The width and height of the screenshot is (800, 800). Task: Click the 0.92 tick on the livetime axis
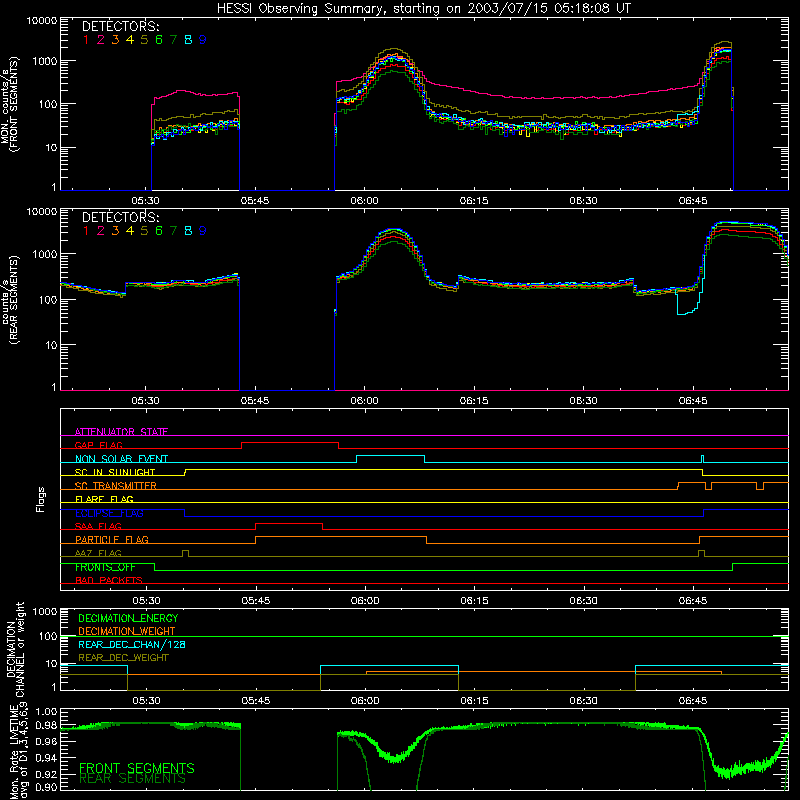[46, 774]
